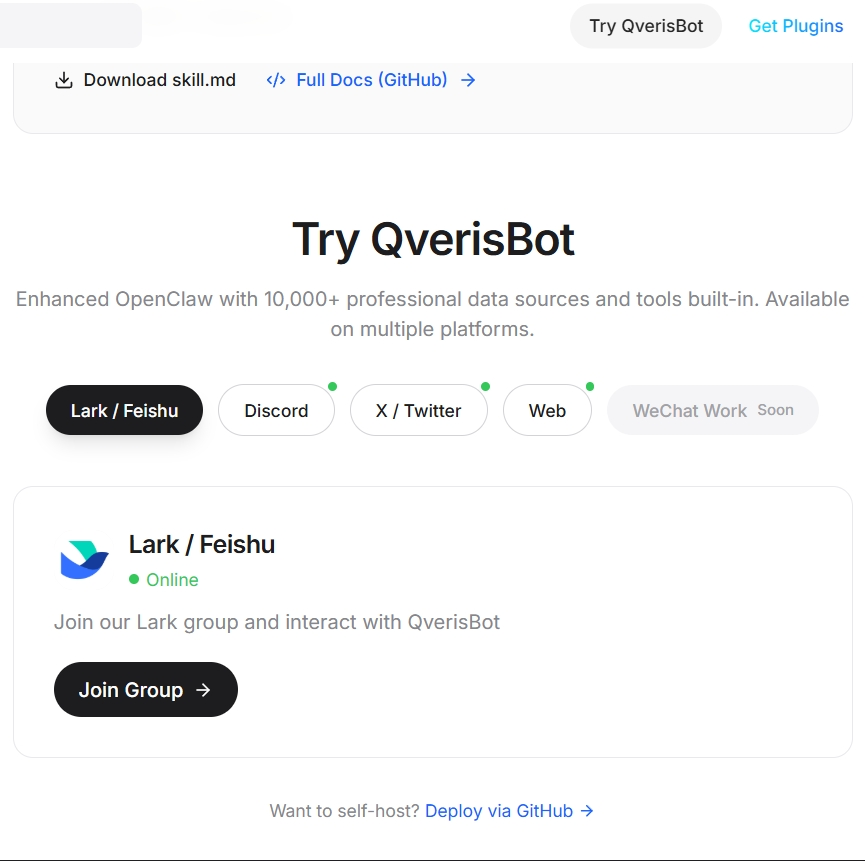Open Full Docs (GitHub) link
Image resolution: width=865 pixels, height=861 pixels.
click(371, 80)
